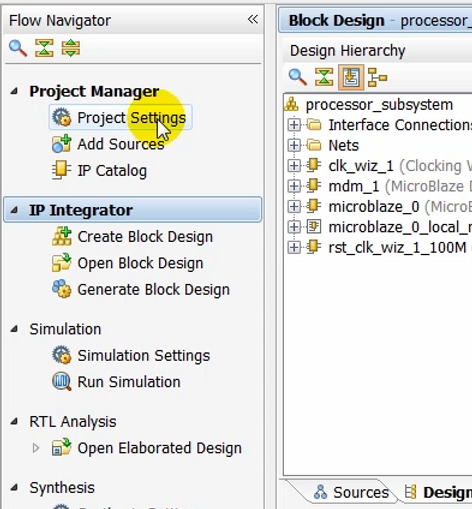This screenshot has height=509, width=472.
Task: Click the IP Catalog chip icon
Action: (x=62, y=170)
